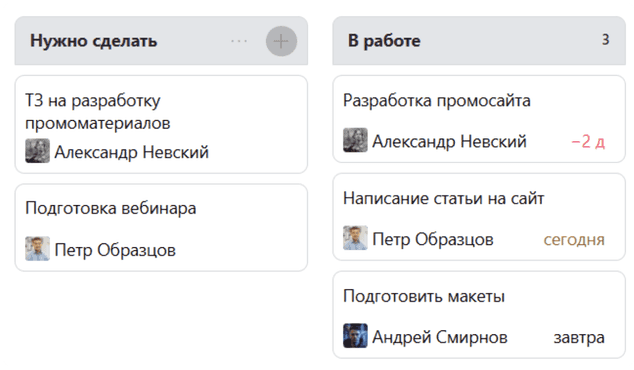Screen dimensions: 634x370
Task: Open the three-dots menu in Нужно сделать column
Action: [239, 41]
